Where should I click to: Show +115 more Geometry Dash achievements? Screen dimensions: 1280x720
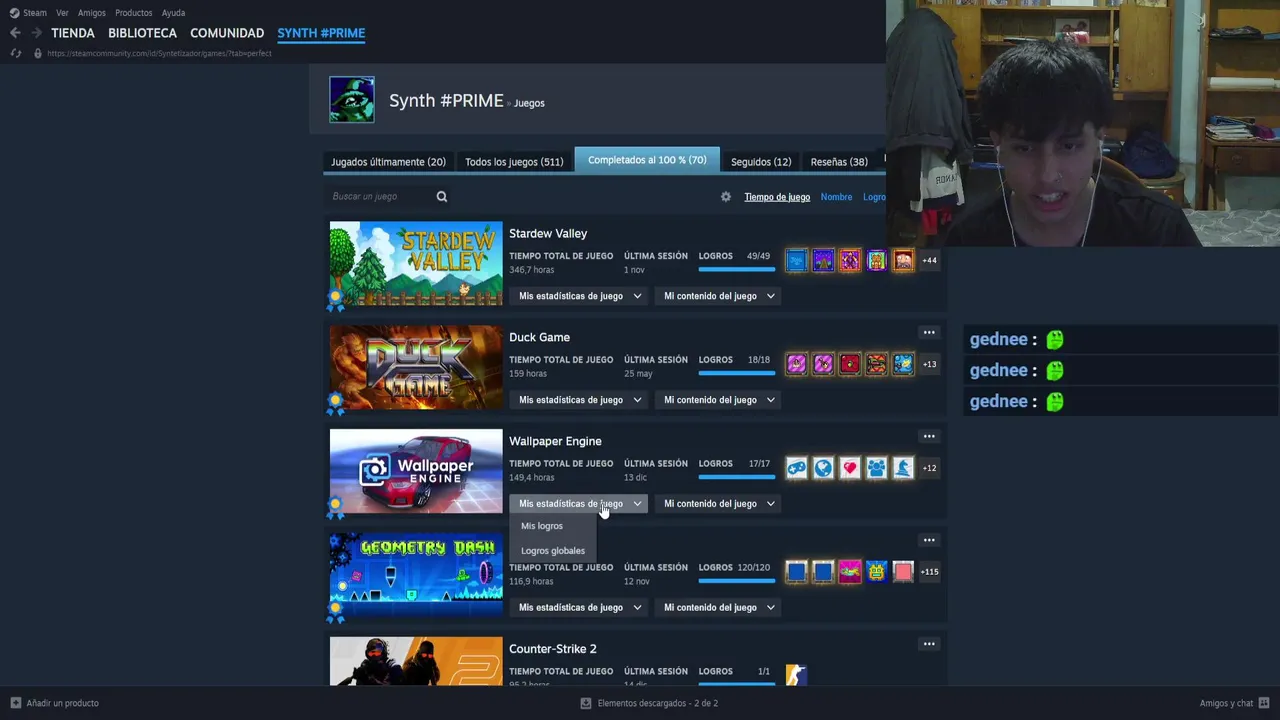pos(929,572)
